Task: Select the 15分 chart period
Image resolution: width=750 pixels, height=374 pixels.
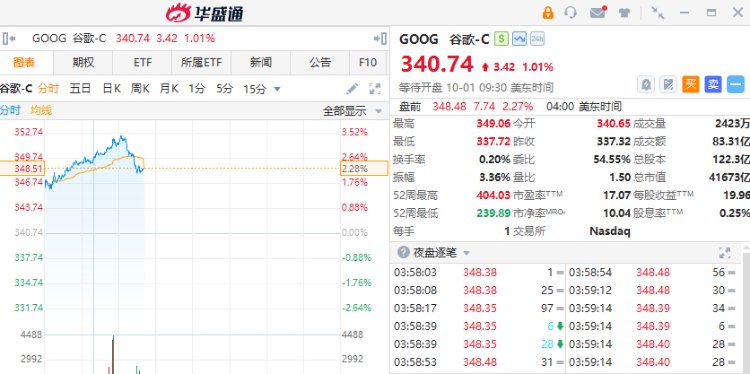Action: [254, 88]
